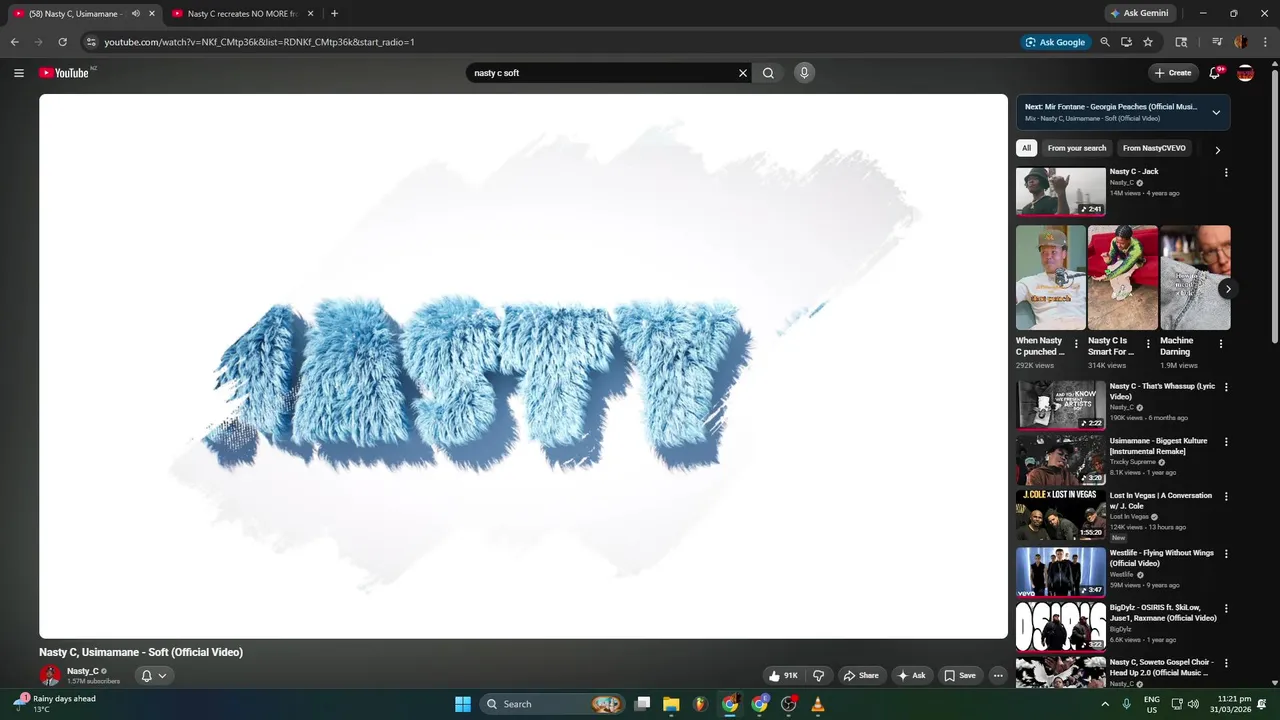The width and height of the screenshot is (1280, 720).
Task: Open options for Nasty C - Jack video
Action: (1226, 172)
